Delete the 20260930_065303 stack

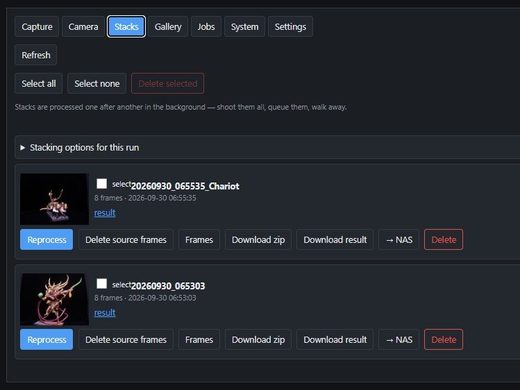coord(444,340)
